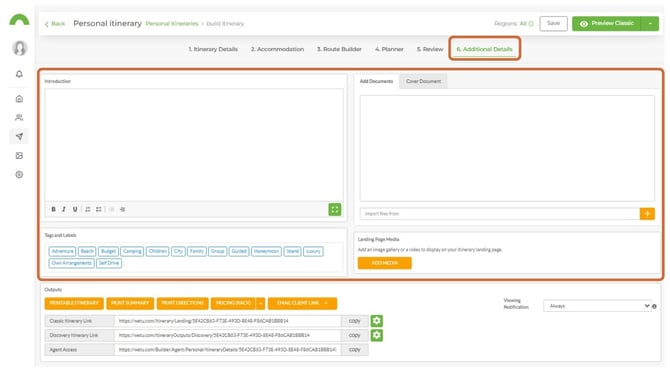The image size is (670, 376).
Task: Click the green Wetu logo
Action: pos(19,20)
